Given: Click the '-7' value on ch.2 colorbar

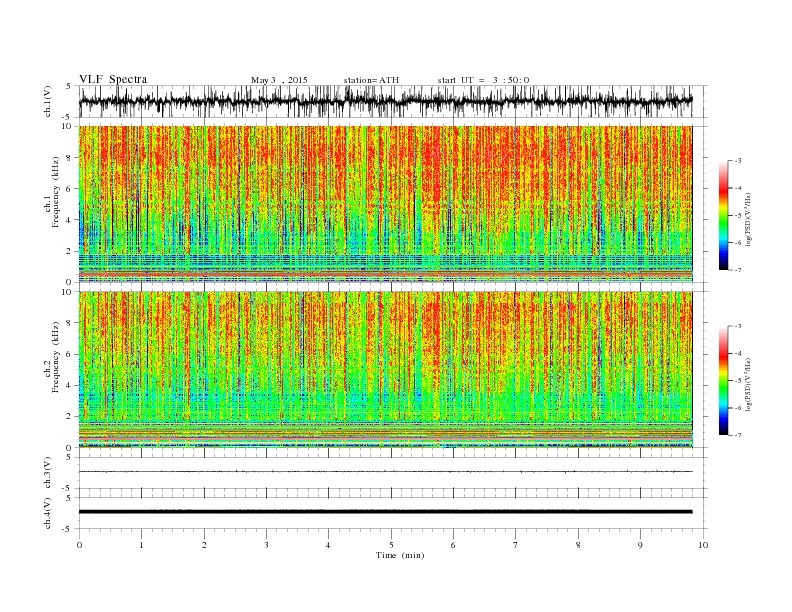Looking at the screenshot, I should 738,435.
